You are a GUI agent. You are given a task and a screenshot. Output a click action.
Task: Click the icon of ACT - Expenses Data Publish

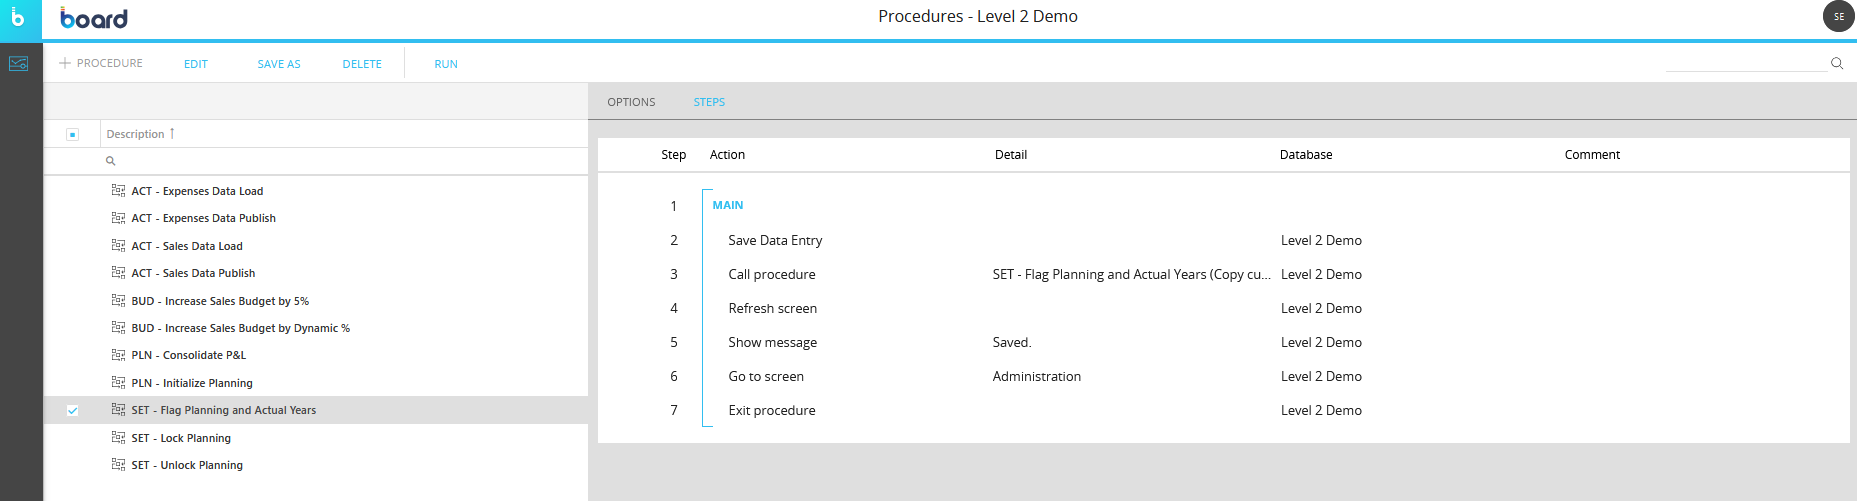click(118, 217)
